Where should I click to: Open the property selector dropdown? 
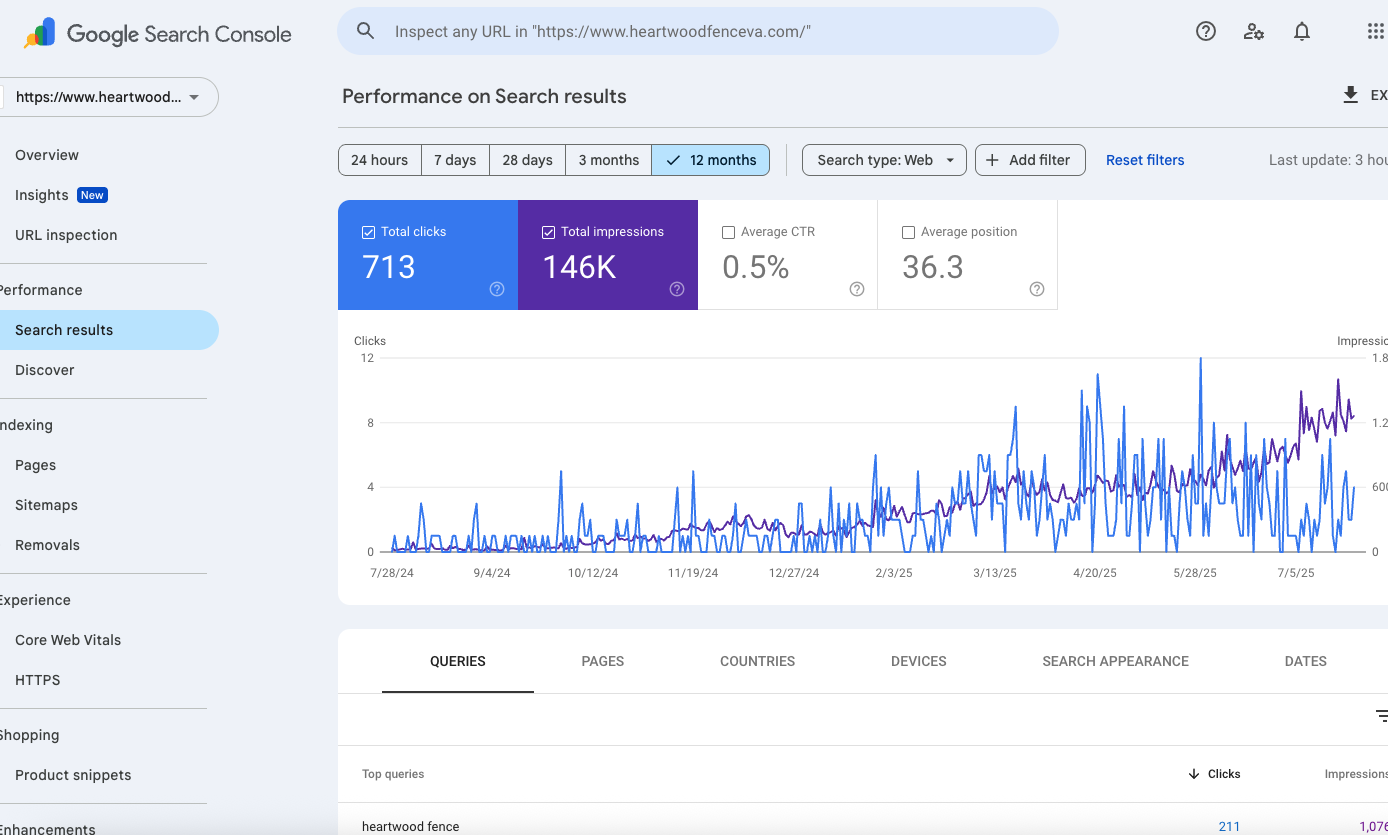coord(110,97)
